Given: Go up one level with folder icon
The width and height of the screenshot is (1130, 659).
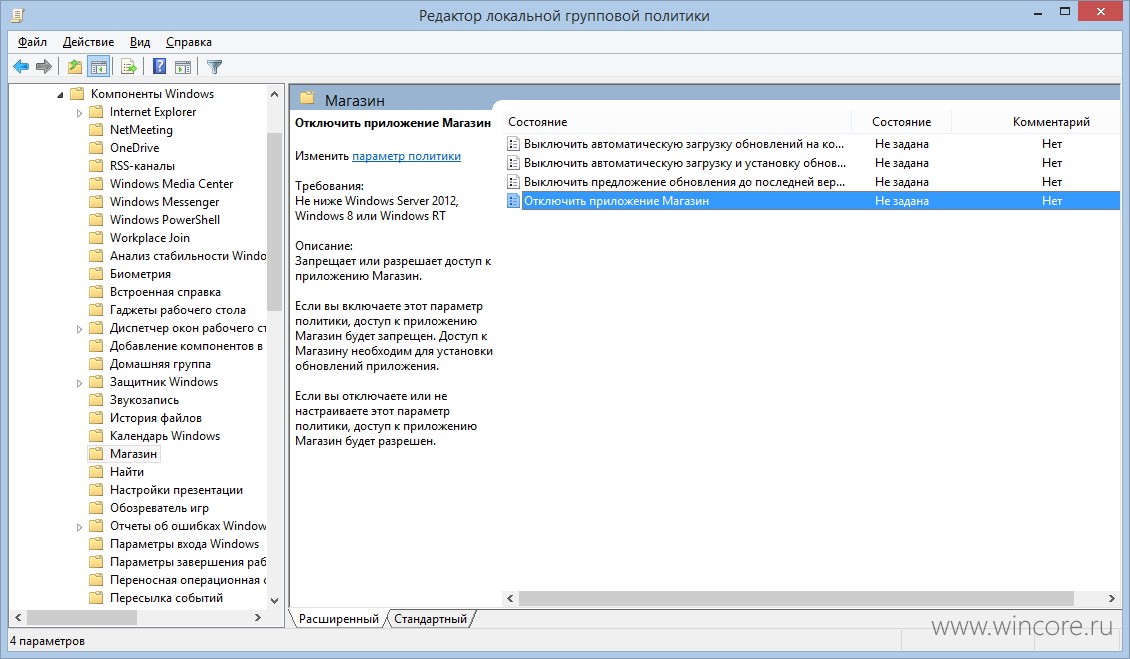Looking at the screenshot, I should tap(74, 67).
